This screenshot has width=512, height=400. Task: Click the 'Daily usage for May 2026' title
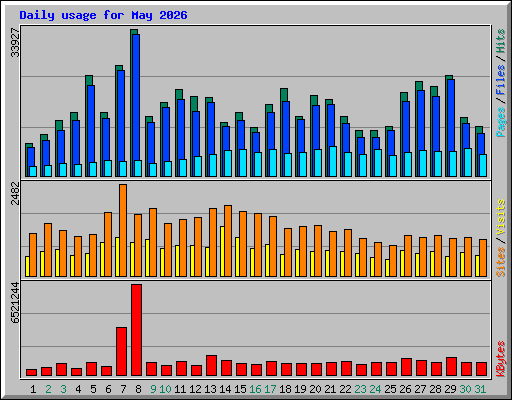coord(103,16)
